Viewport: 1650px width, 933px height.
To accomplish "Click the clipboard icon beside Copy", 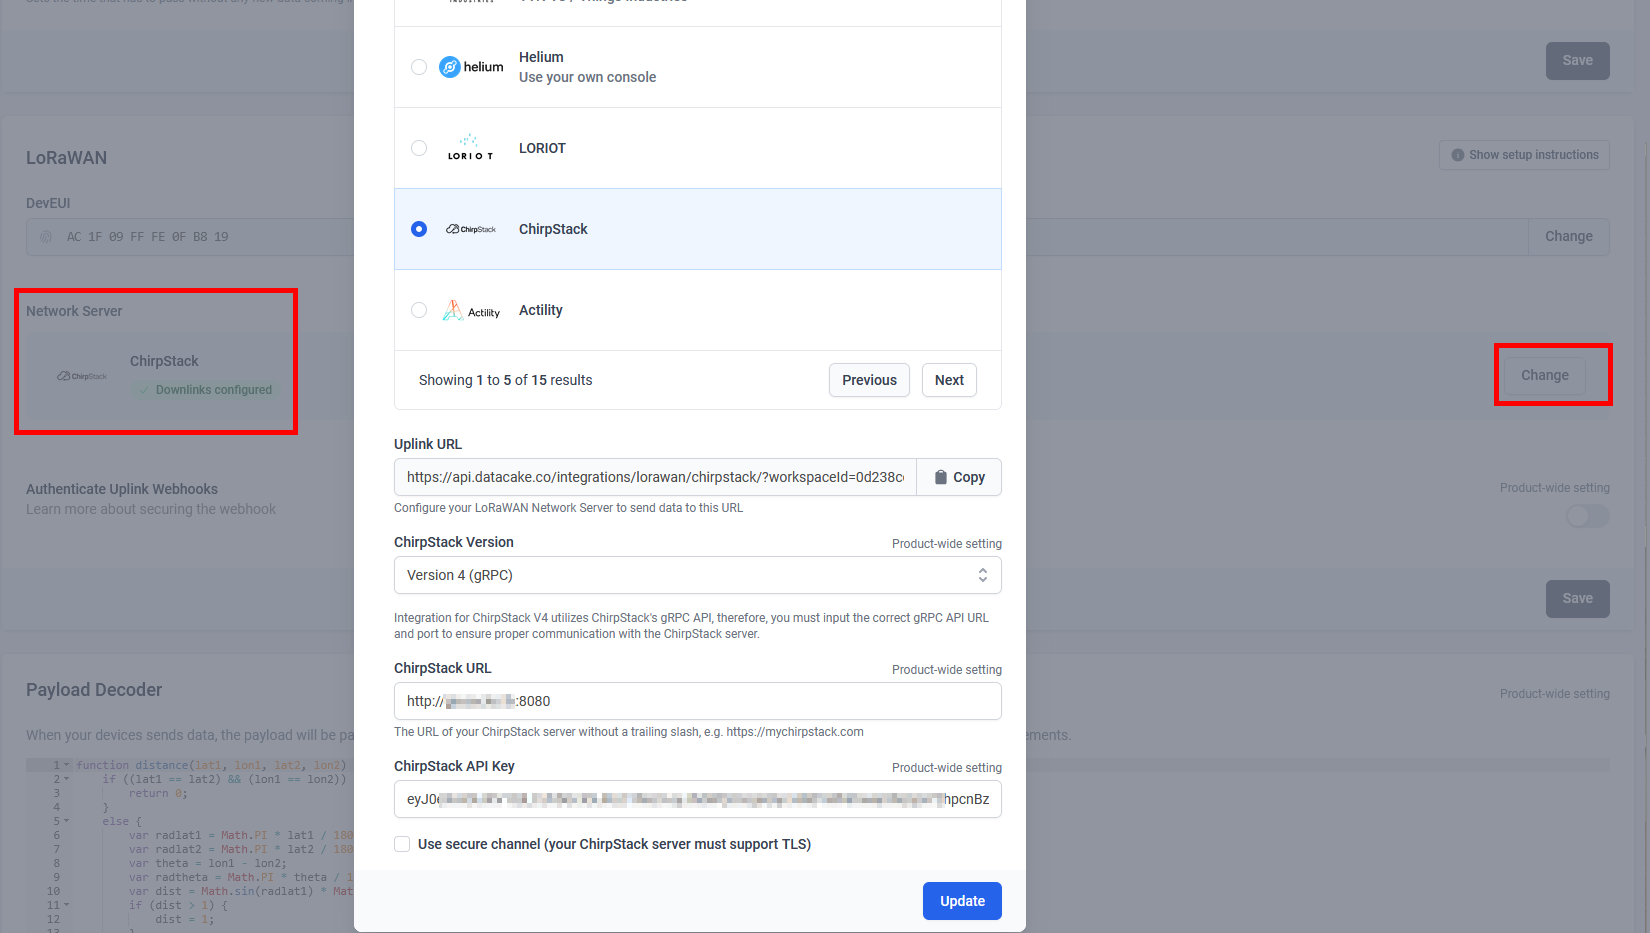I will click(x=941, y=478).
